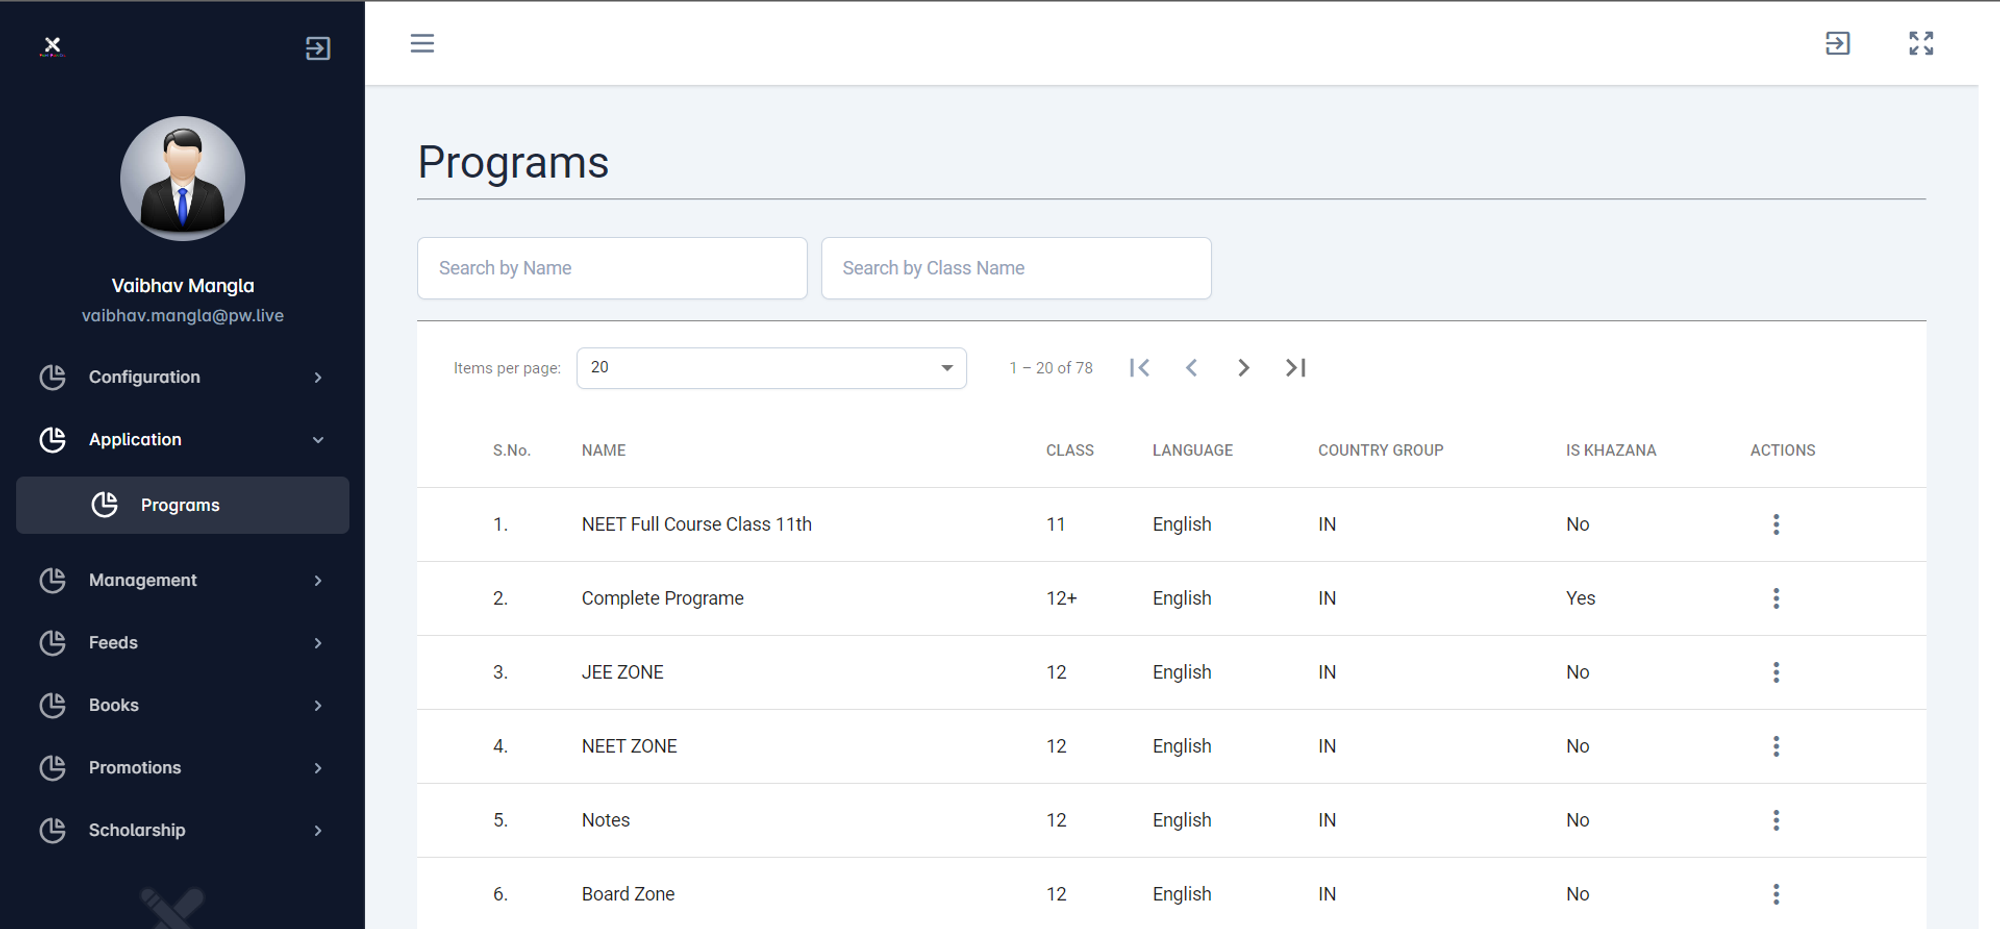Click the sidebar collapse icon
This screenshot has height=929, width=2000.
pos(317,48)
